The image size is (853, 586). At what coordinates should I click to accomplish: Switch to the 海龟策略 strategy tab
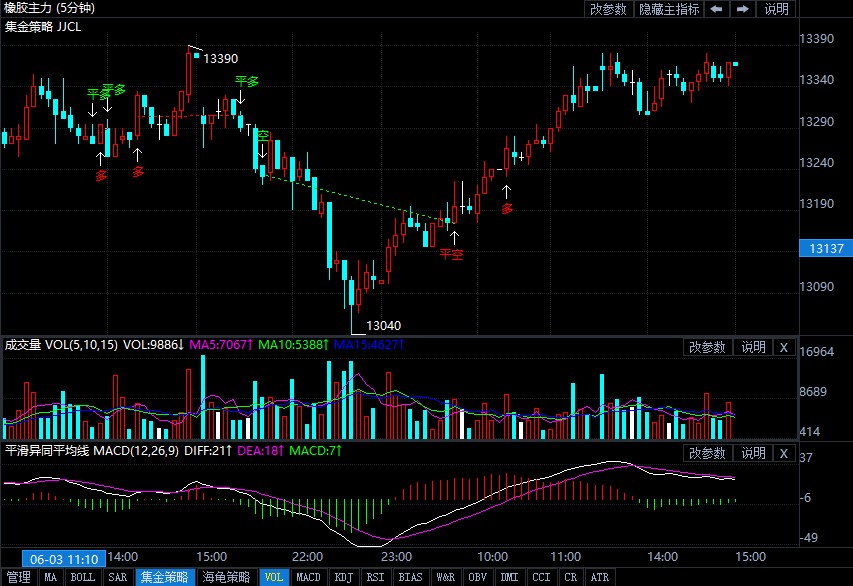(x=227, y=577)
